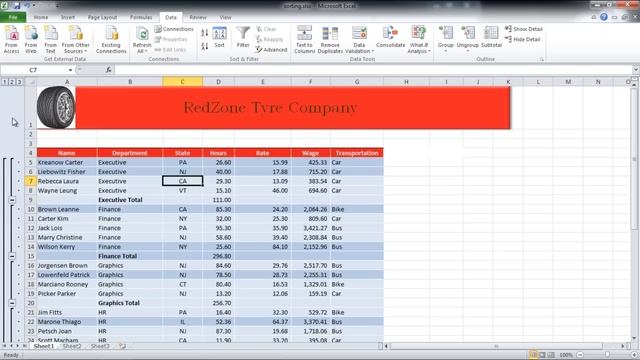The height and width of the screenshot is (360, 640).
Task: Click Remove Duplicates
Action: [330, 39]
